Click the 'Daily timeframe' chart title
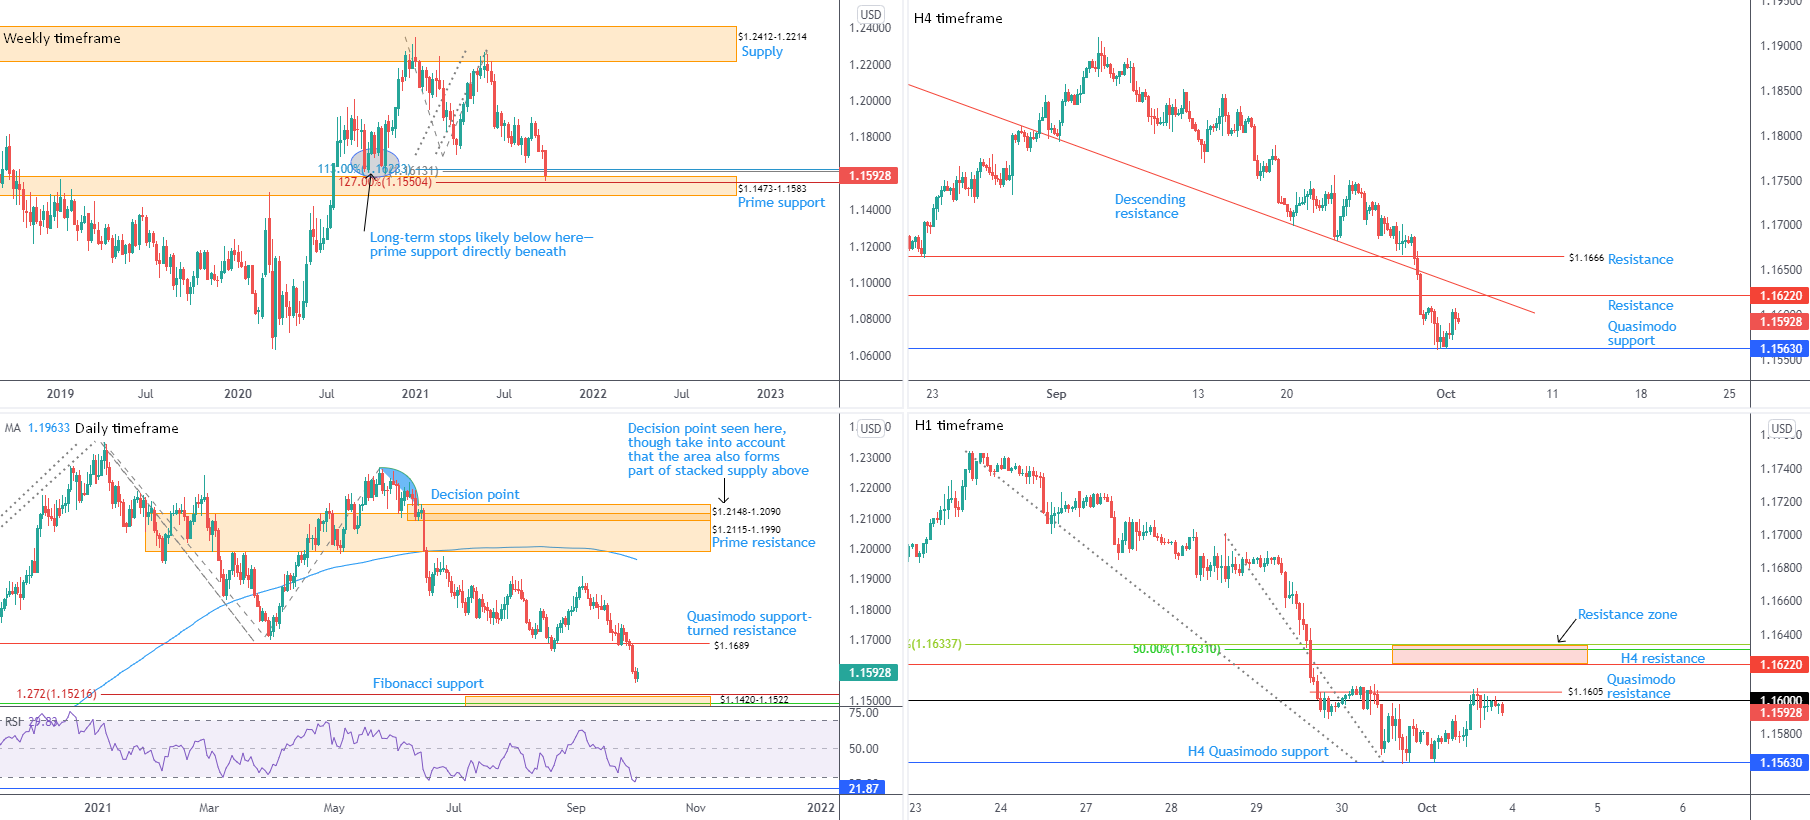 (127, 428)
